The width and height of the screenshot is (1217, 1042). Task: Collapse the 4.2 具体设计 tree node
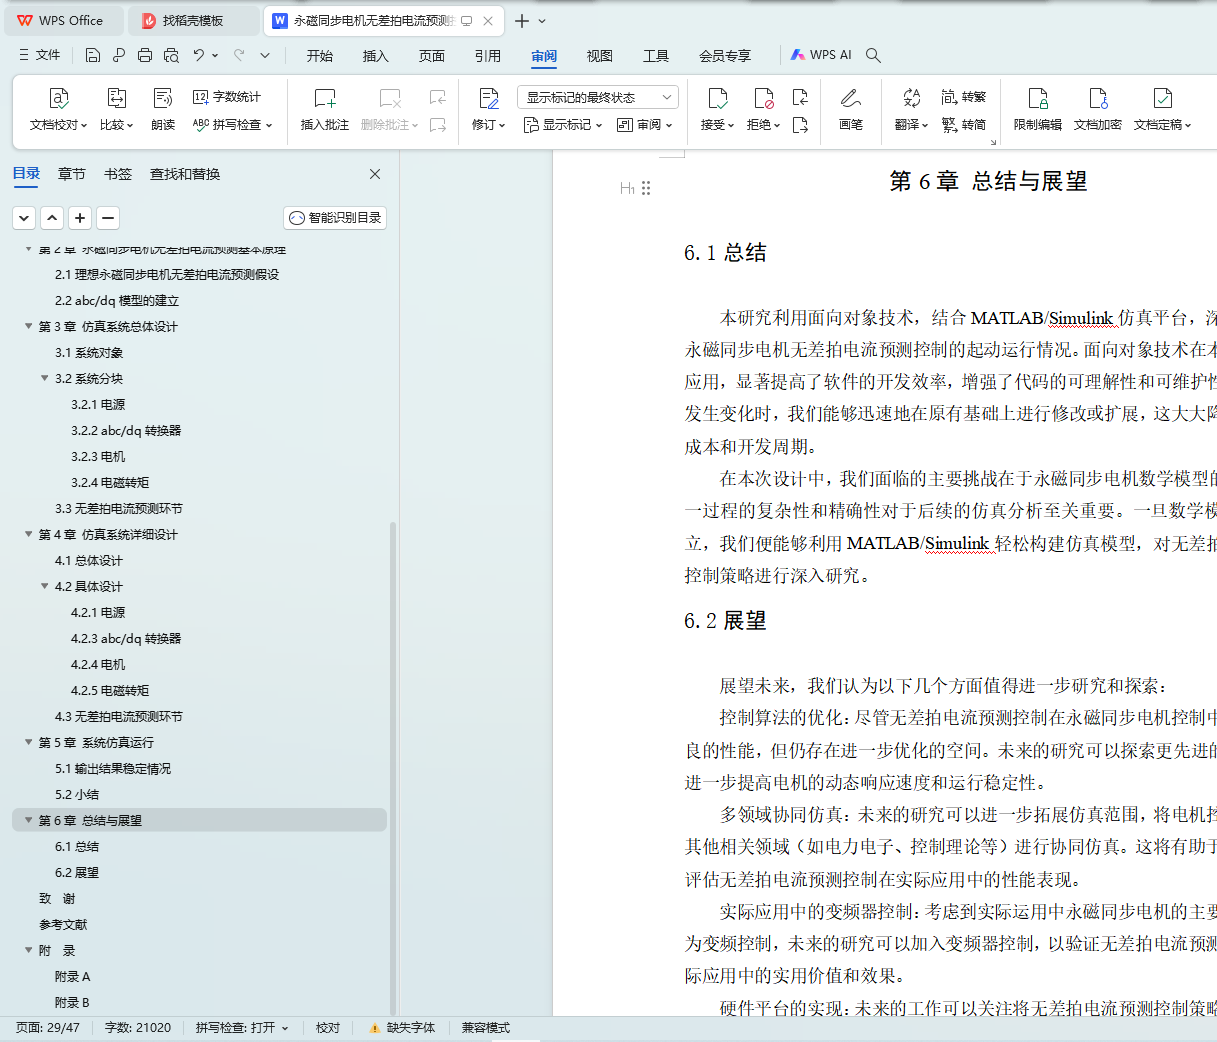tap(44, 586)
